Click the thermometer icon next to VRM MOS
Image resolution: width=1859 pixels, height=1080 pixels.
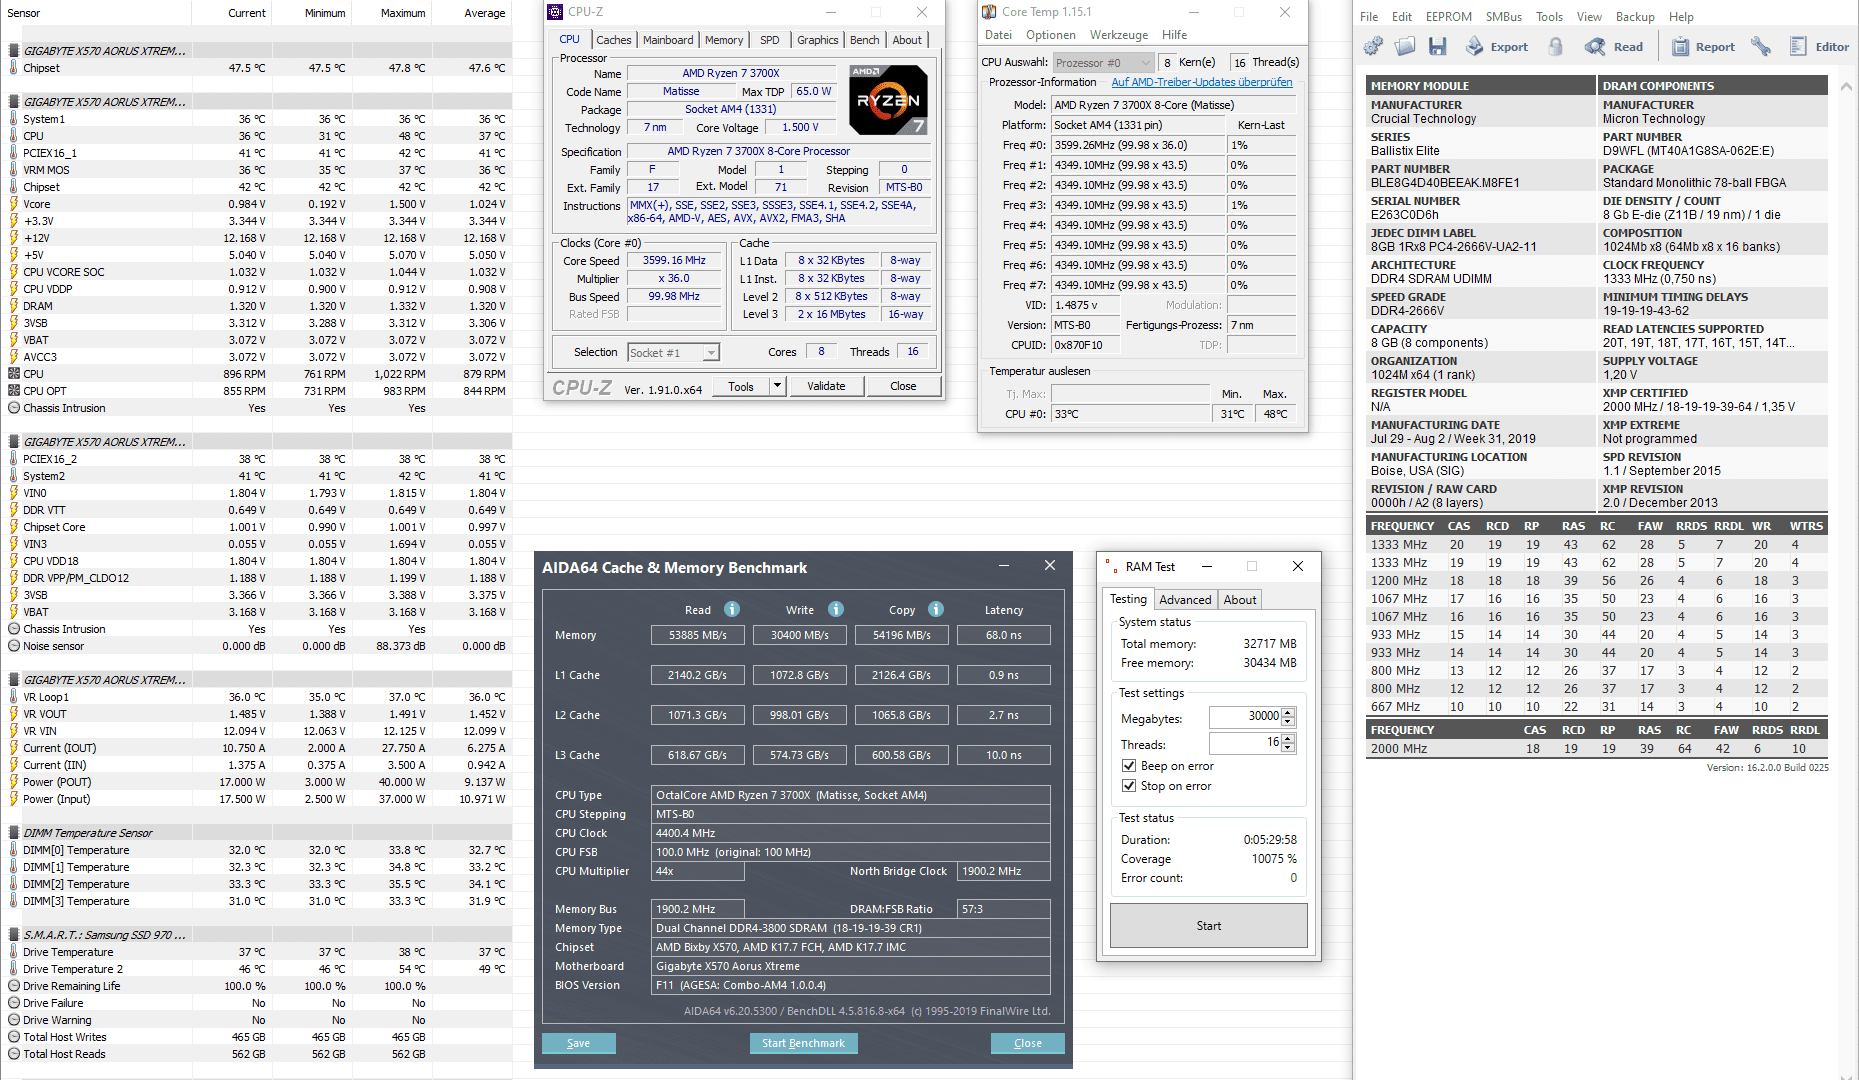14,170
